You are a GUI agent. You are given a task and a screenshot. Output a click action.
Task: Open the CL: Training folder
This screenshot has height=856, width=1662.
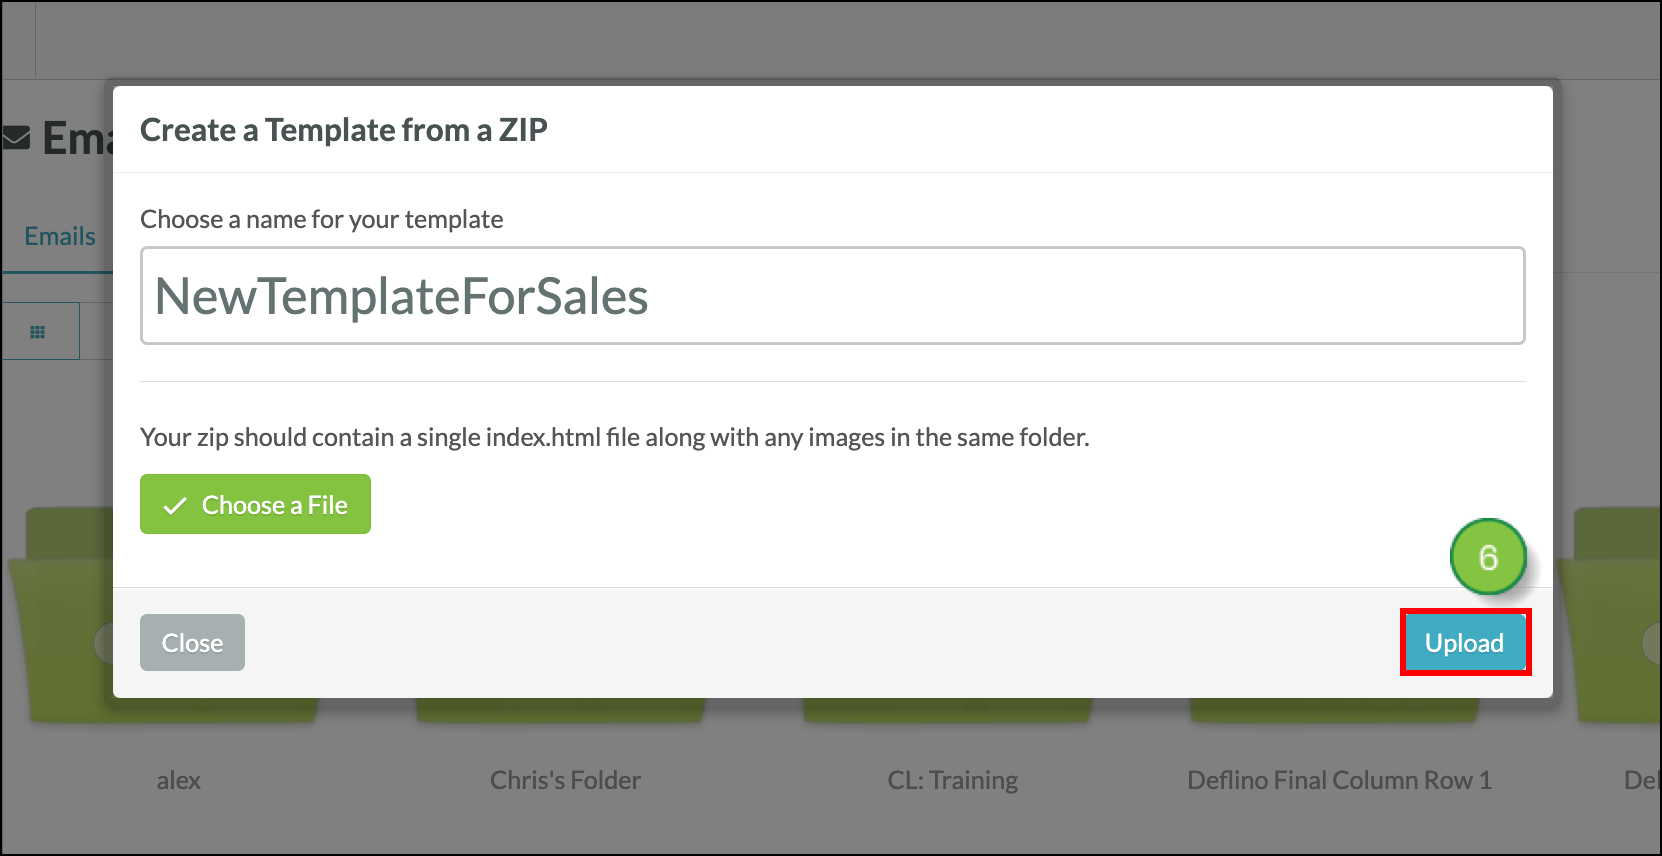(952, 780)
